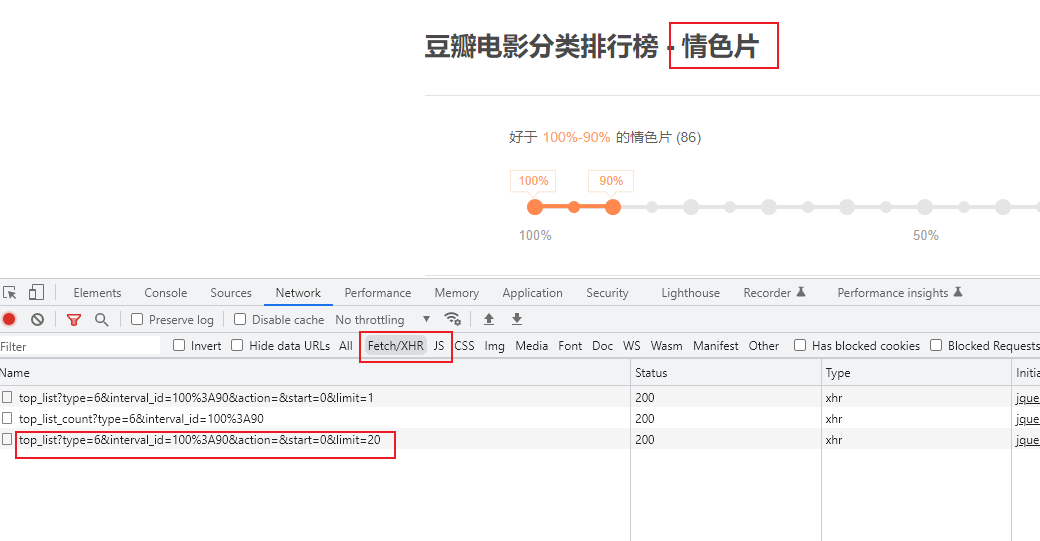This screenshot has width=1040, height=541.
Task: Click the flask icon next to Recorder
Action: (x=801, y=292)
